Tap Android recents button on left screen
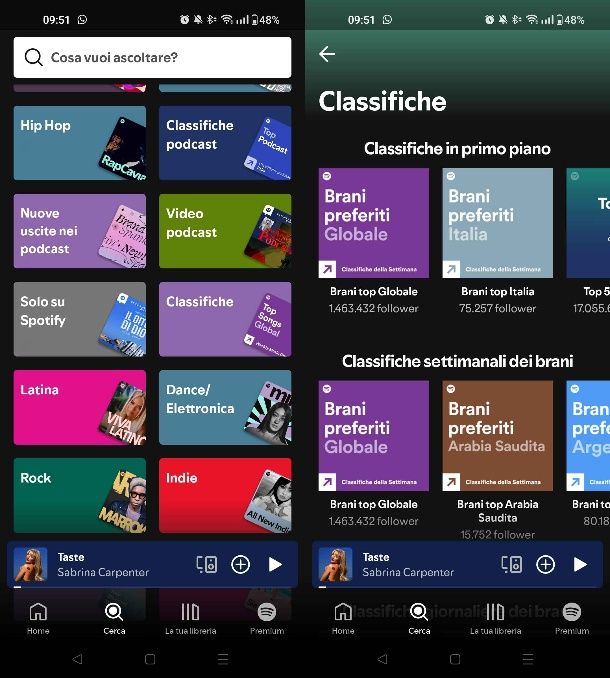Viewport: 610px width, 678px height. (x=223, y=659)
